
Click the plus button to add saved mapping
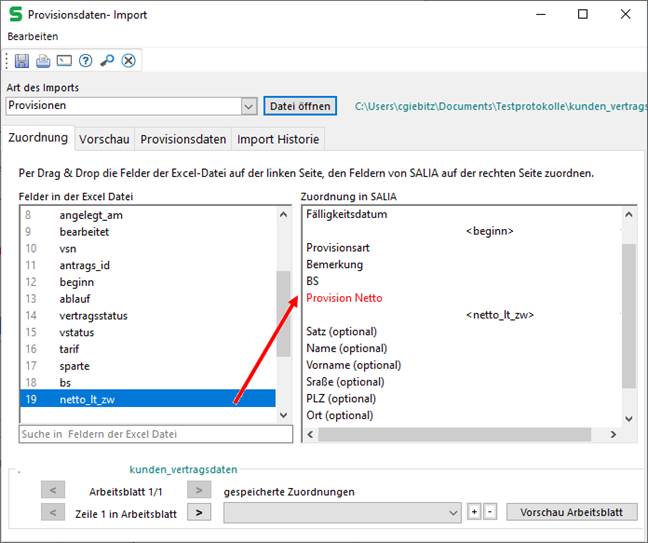point(474,512)
